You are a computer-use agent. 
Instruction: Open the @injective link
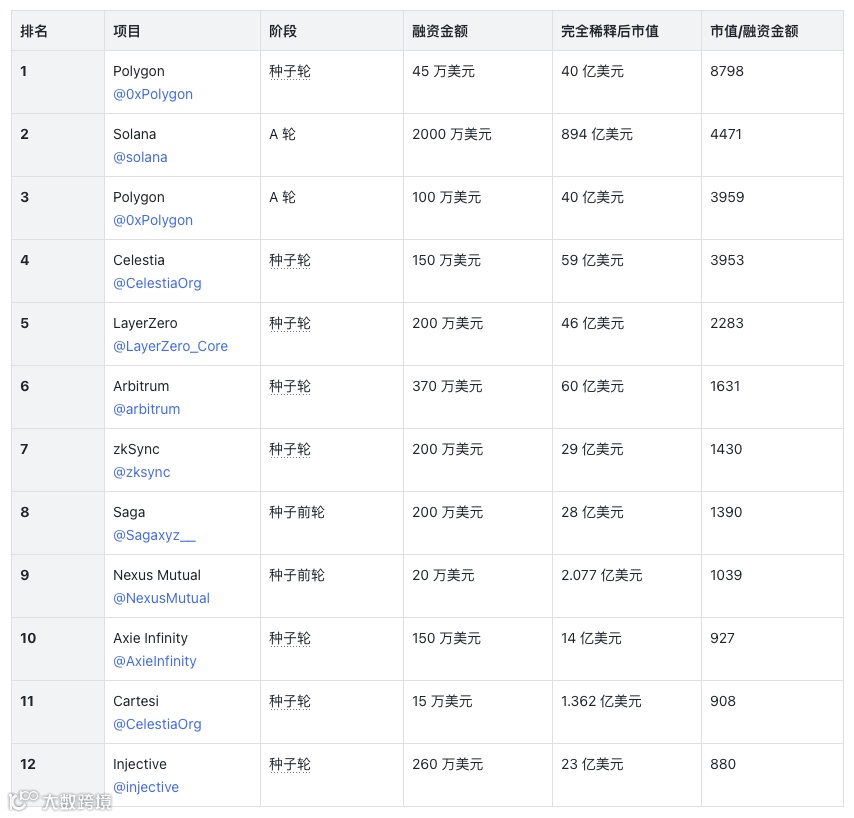click(146, 787)
